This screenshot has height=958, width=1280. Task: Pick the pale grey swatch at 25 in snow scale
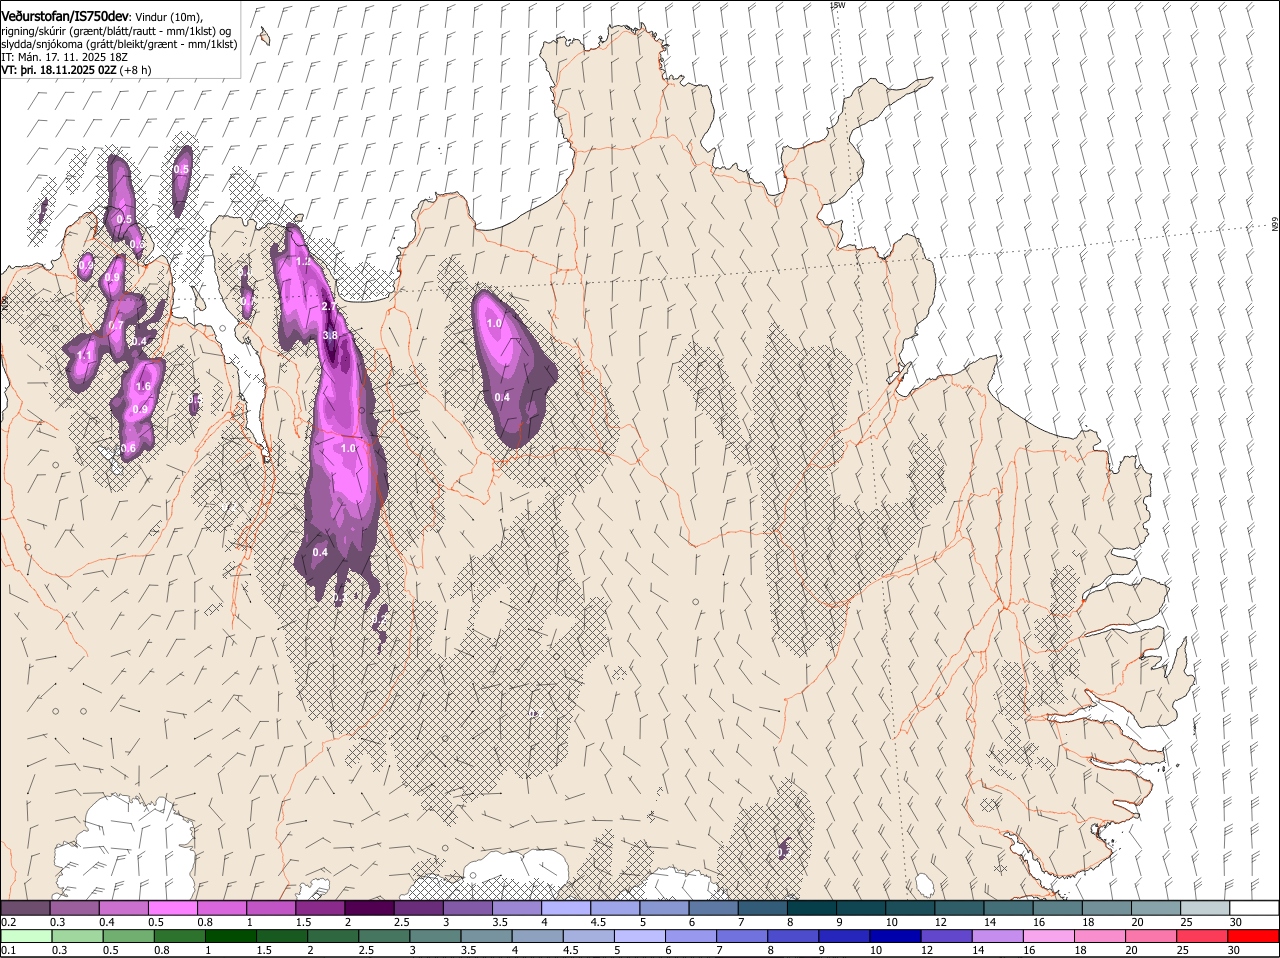[1205, 908]
